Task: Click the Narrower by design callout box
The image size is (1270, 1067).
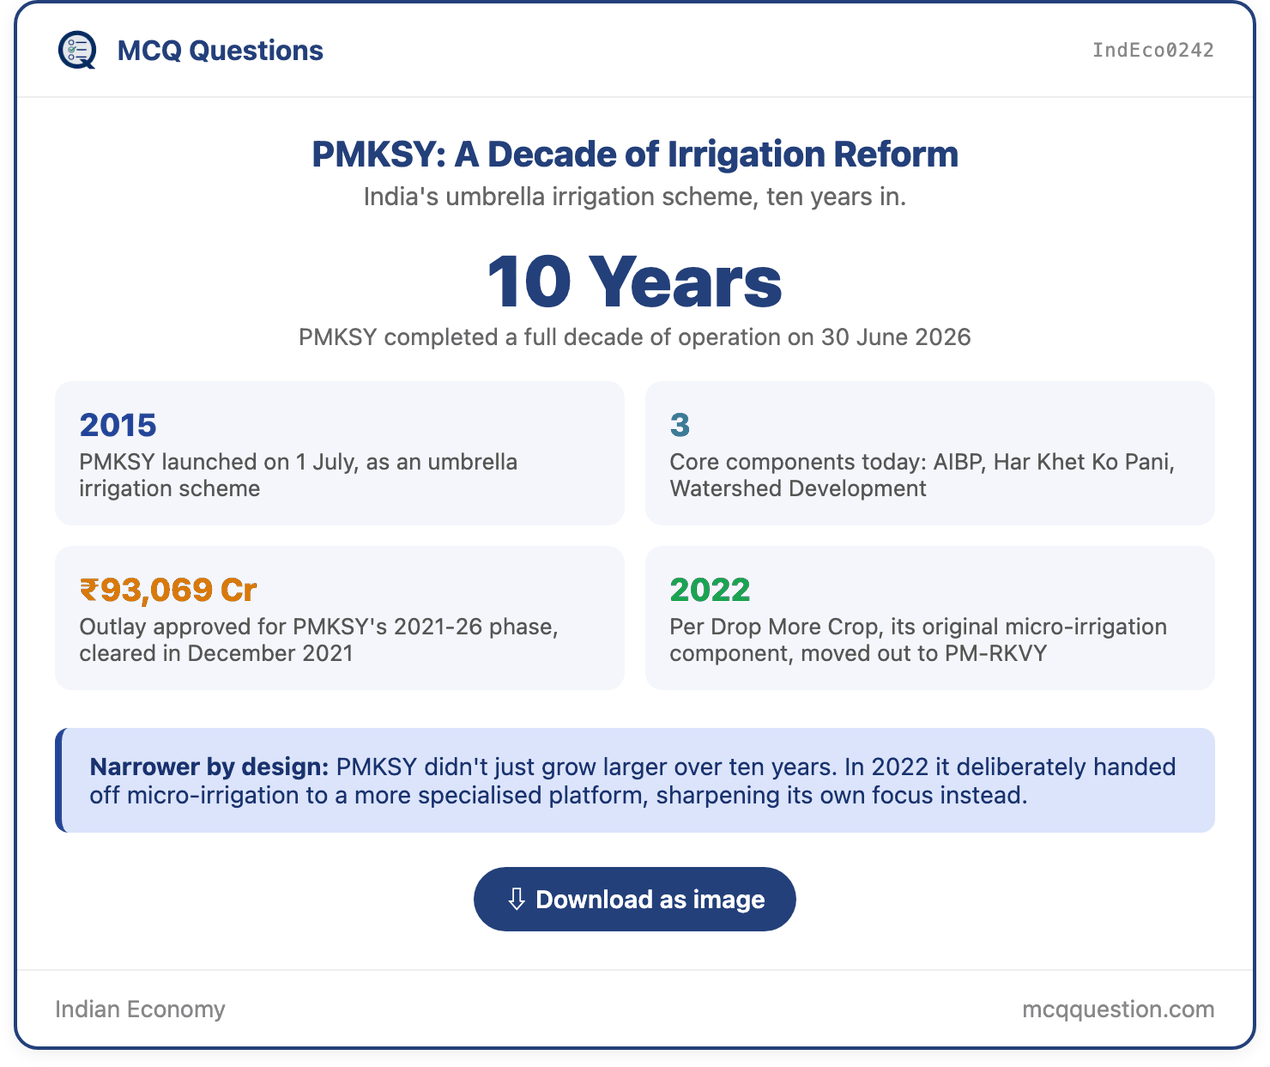Action: tap(635, 780)
